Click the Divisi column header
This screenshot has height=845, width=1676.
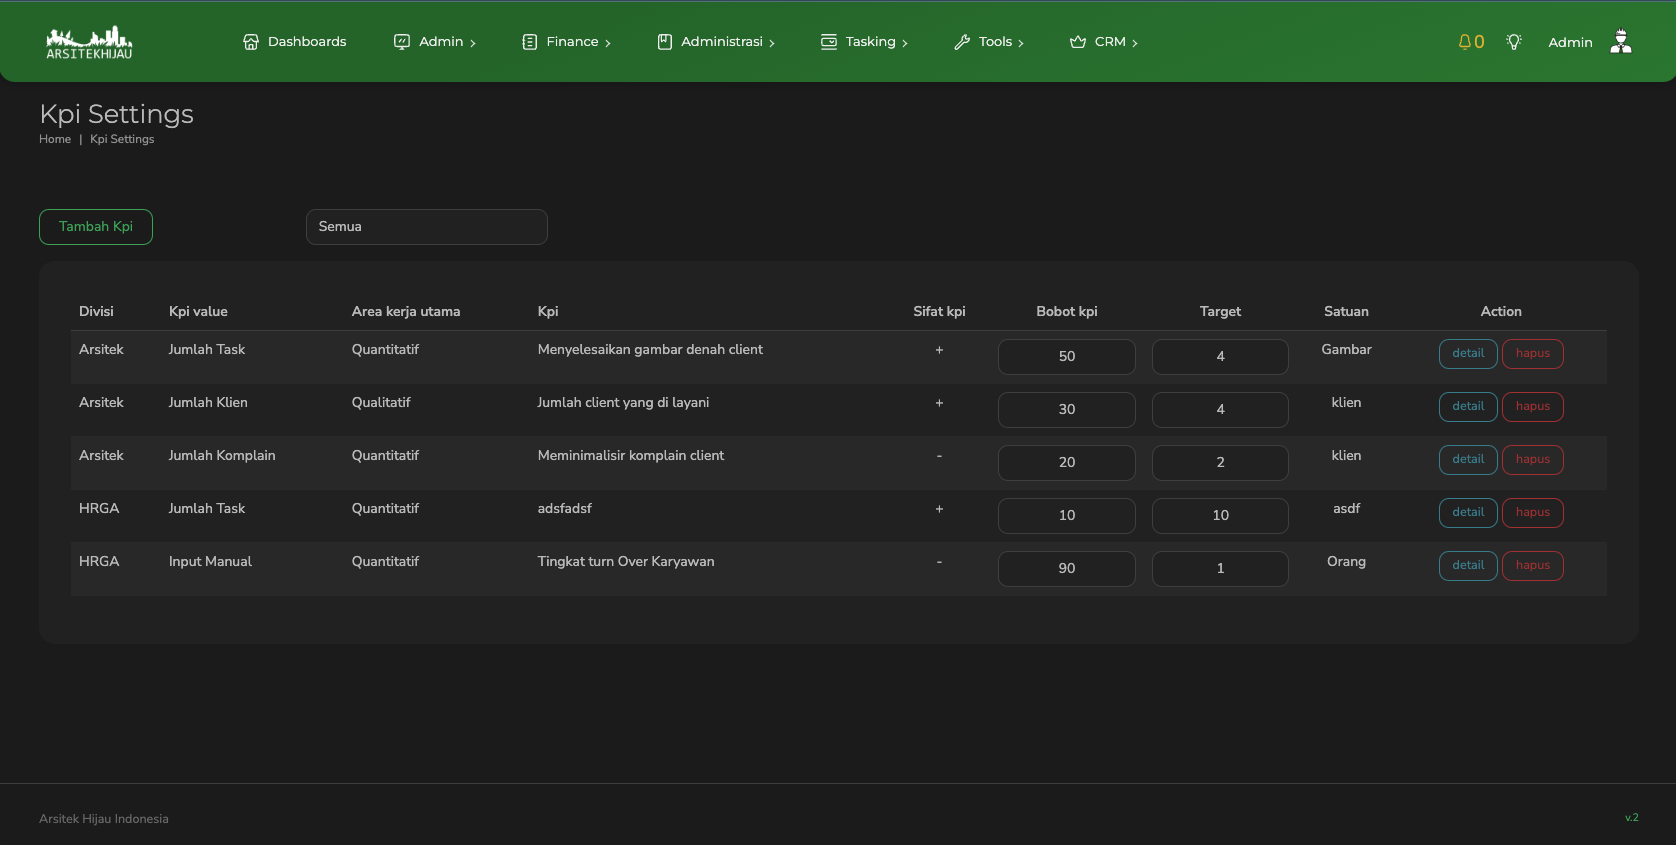[96, 312]
